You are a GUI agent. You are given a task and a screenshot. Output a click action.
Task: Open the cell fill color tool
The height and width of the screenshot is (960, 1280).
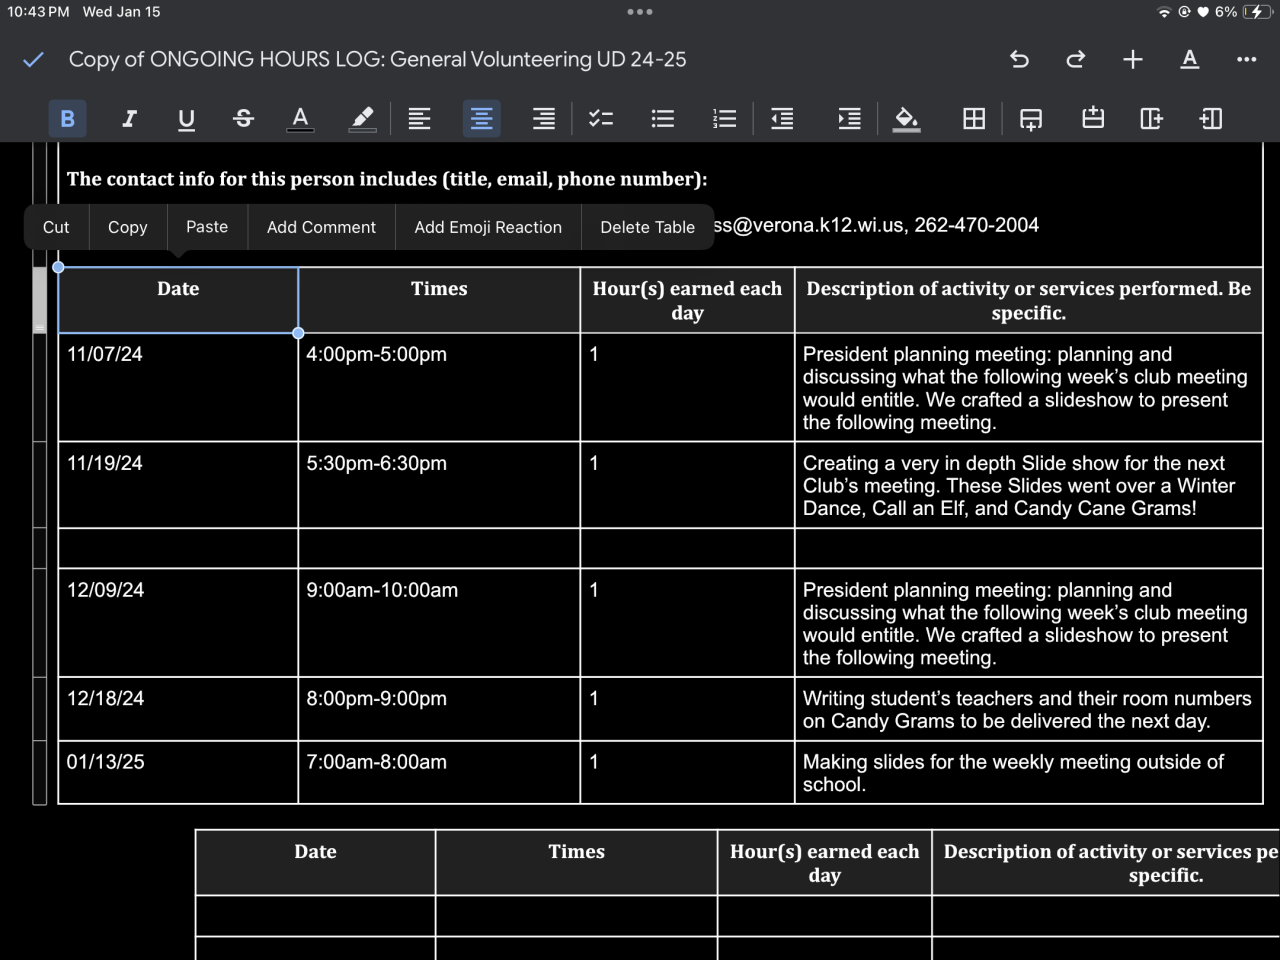coord(906,119)
